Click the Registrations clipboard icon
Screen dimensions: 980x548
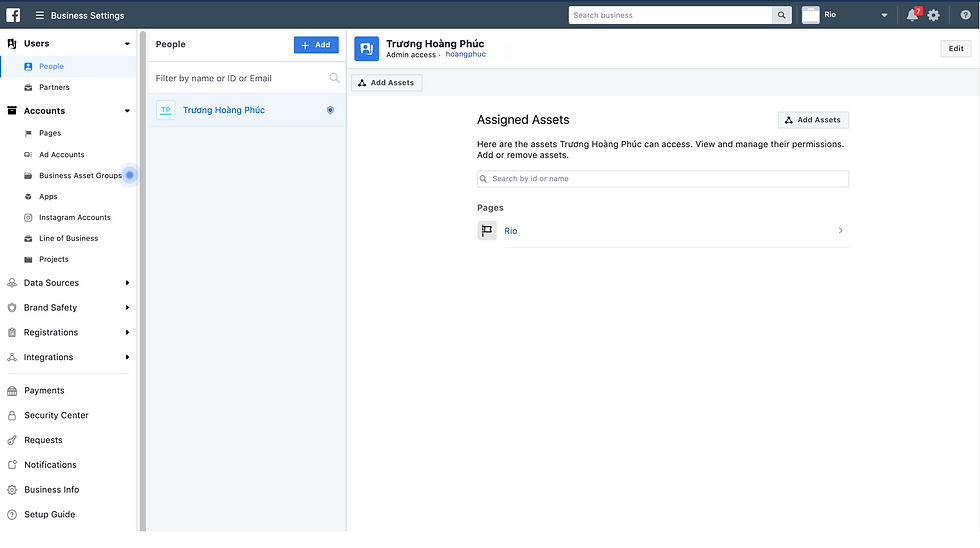tap(12, 332)
